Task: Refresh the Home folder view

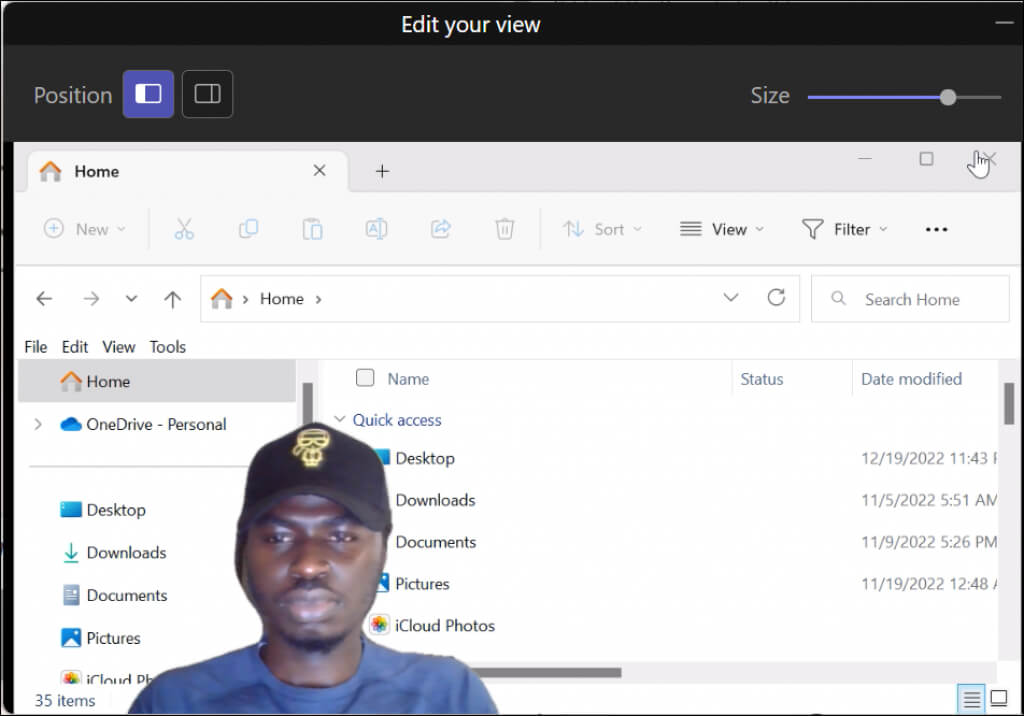Action: click(776, 298)
